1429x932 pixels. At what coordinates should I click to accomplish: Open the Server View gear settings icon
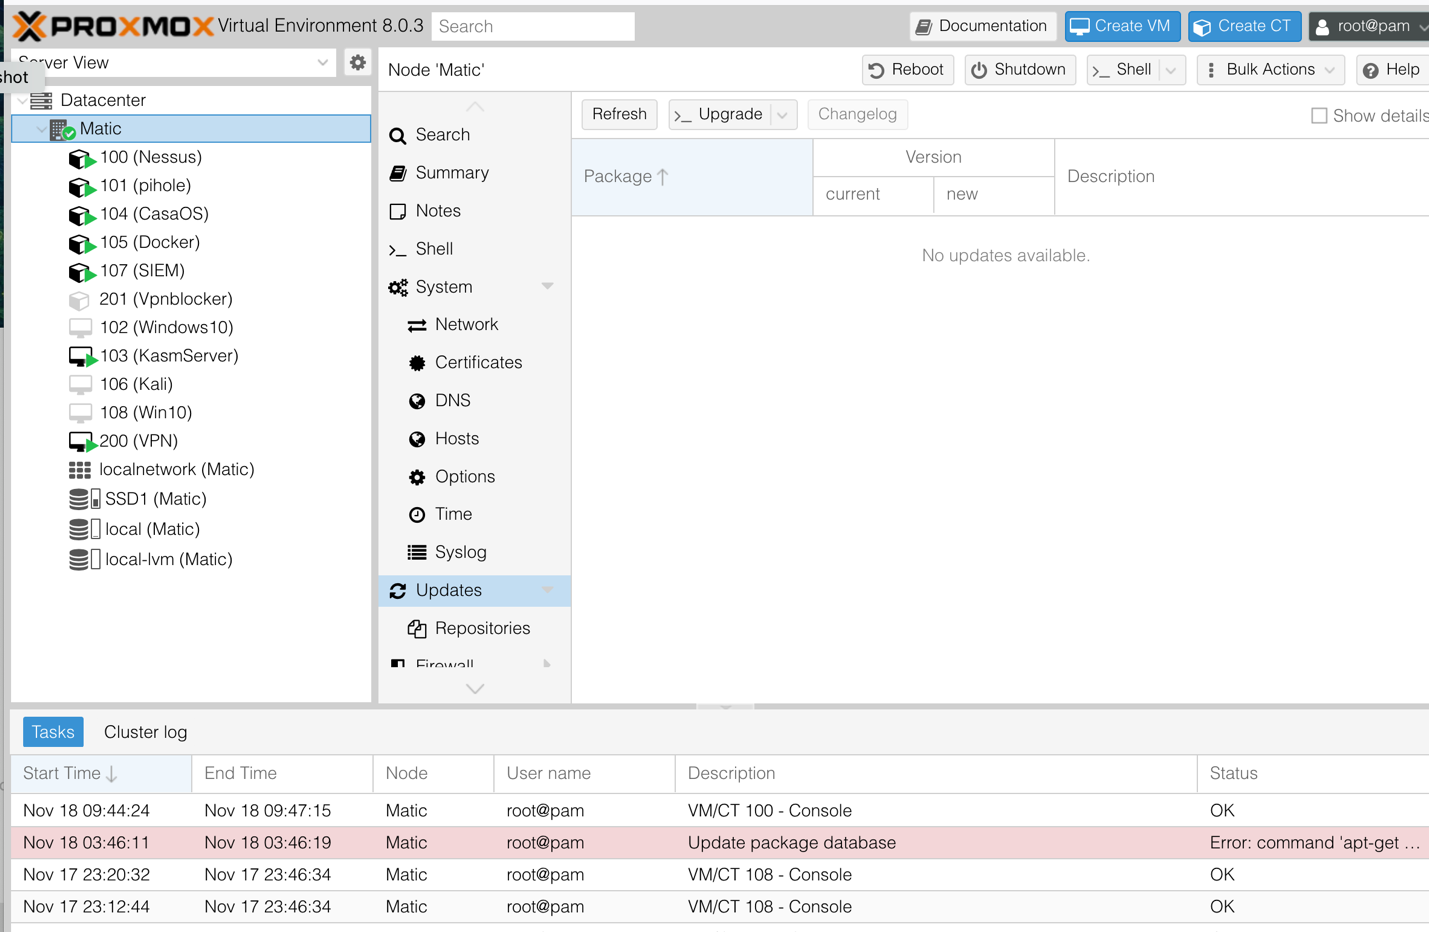(357, 62)
